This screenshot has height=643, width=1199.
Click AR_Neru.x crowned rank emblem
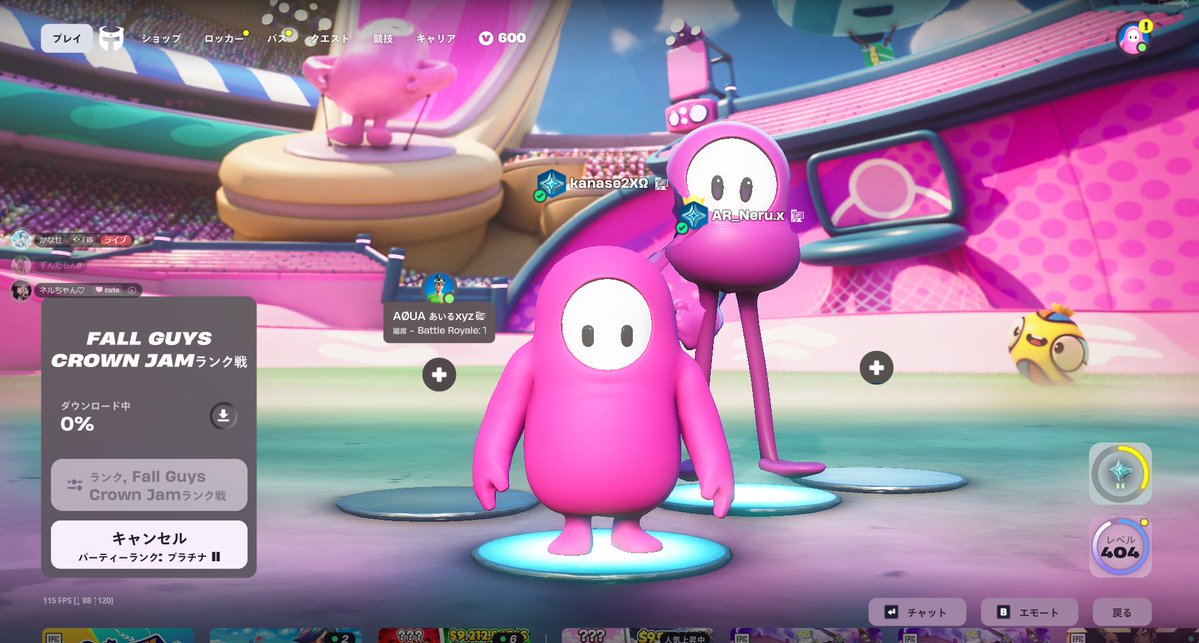click(x=693, y=216)
